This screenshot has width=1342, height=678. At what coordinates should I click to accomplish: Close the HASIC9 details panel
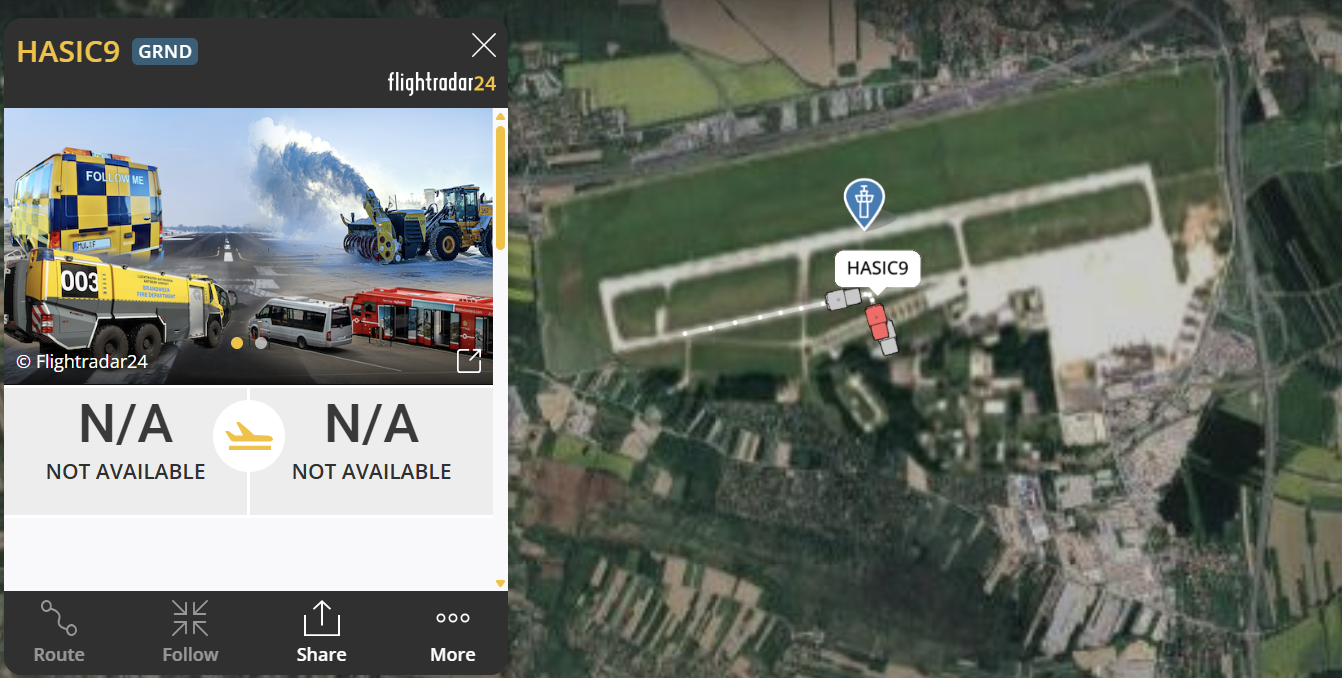click(x=484, y=45)
